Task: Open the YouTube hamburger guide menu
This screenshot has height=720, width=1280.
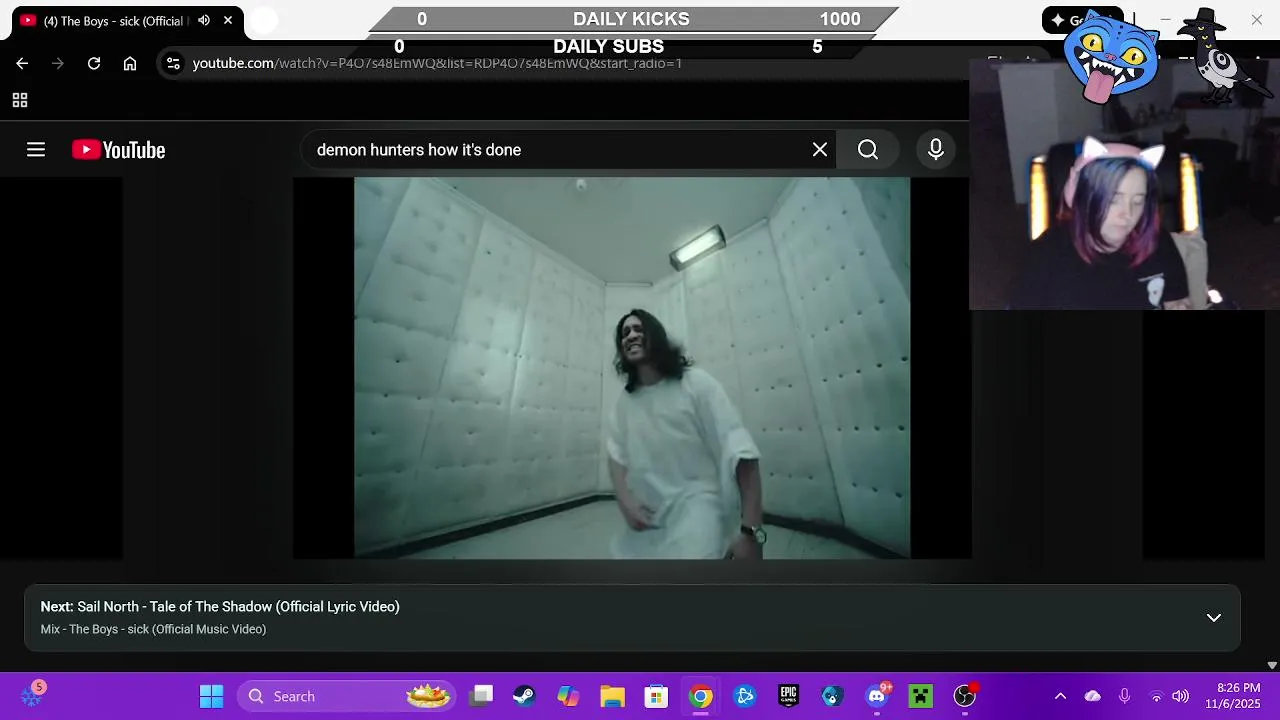Action: [x=36, y=150]
